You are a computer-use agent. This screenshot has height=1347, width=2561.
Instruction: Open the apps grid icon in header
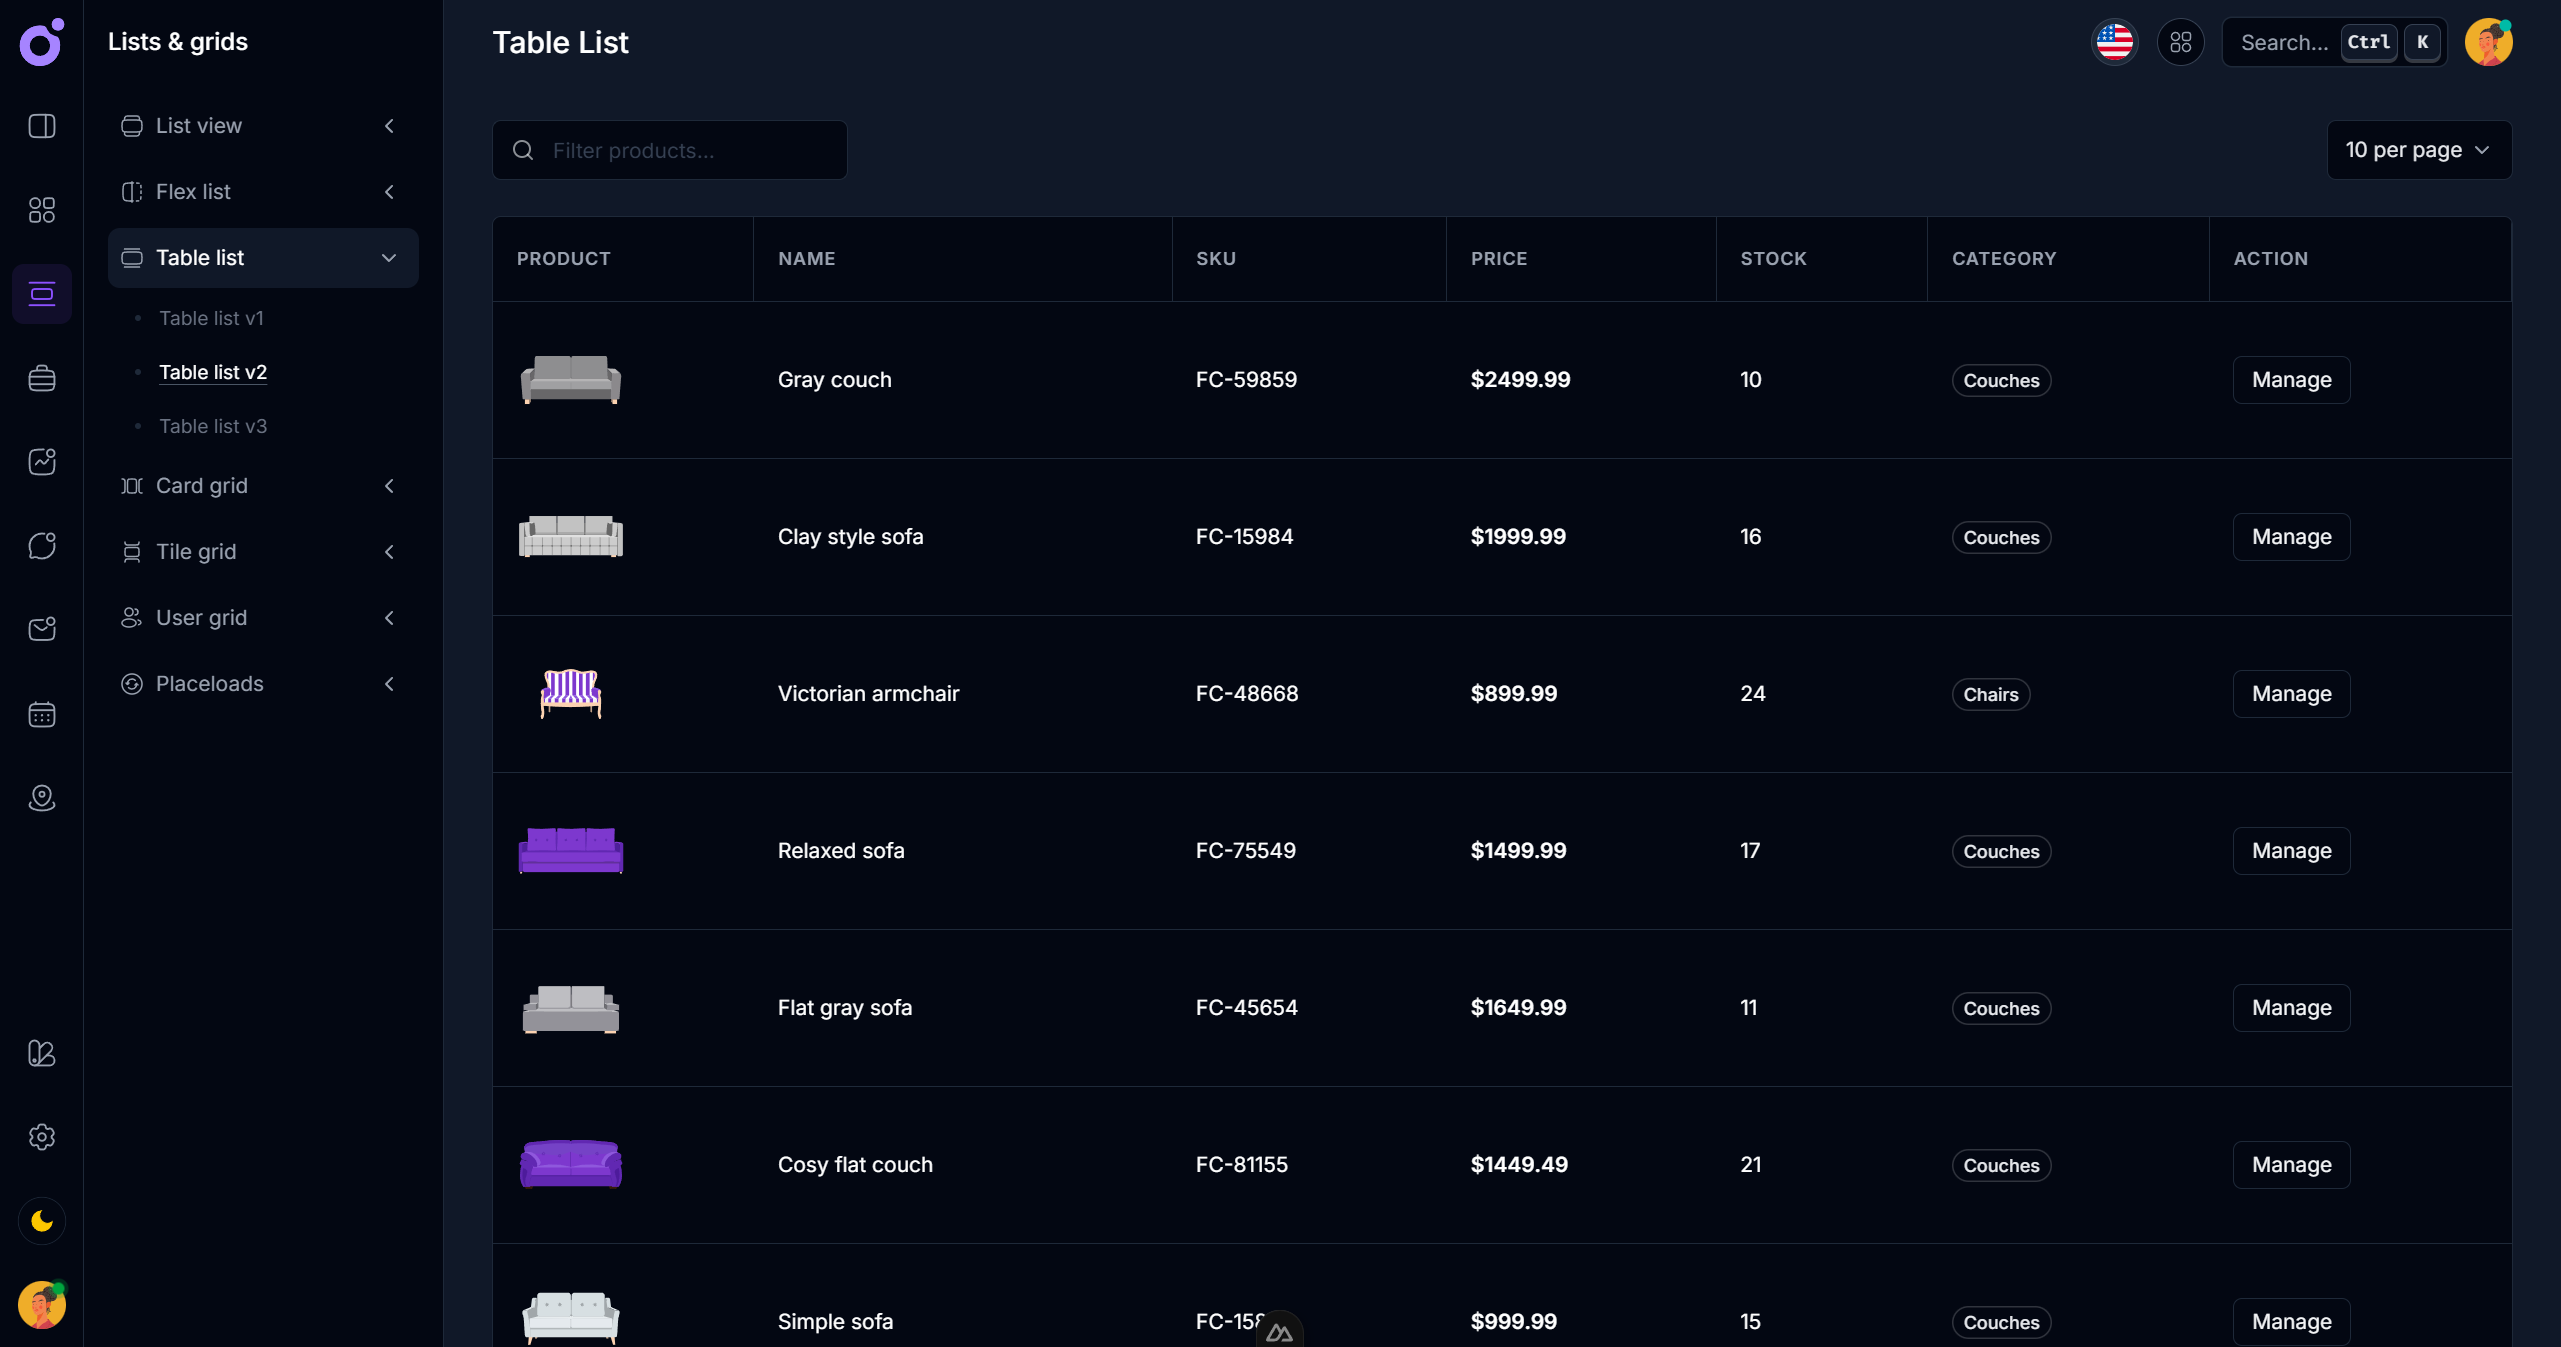pos(2180,42)
